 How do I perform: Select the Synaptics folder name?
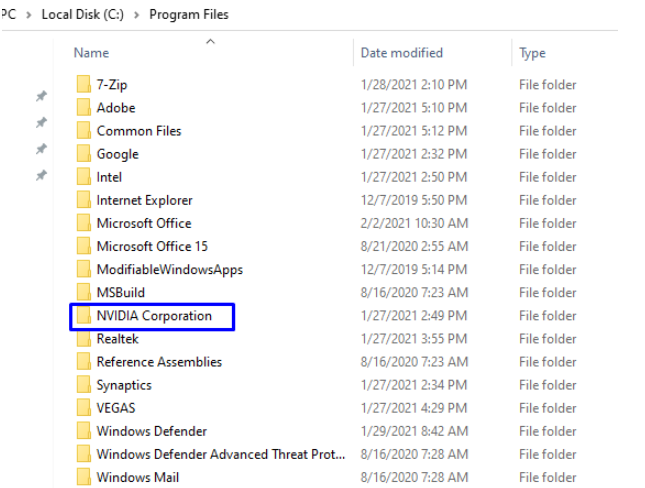[x=124, y=386]
